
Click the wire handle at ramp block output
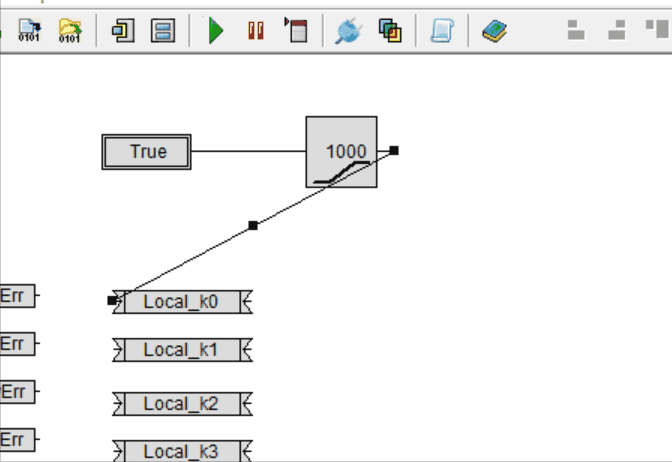[x=394, y=150]
